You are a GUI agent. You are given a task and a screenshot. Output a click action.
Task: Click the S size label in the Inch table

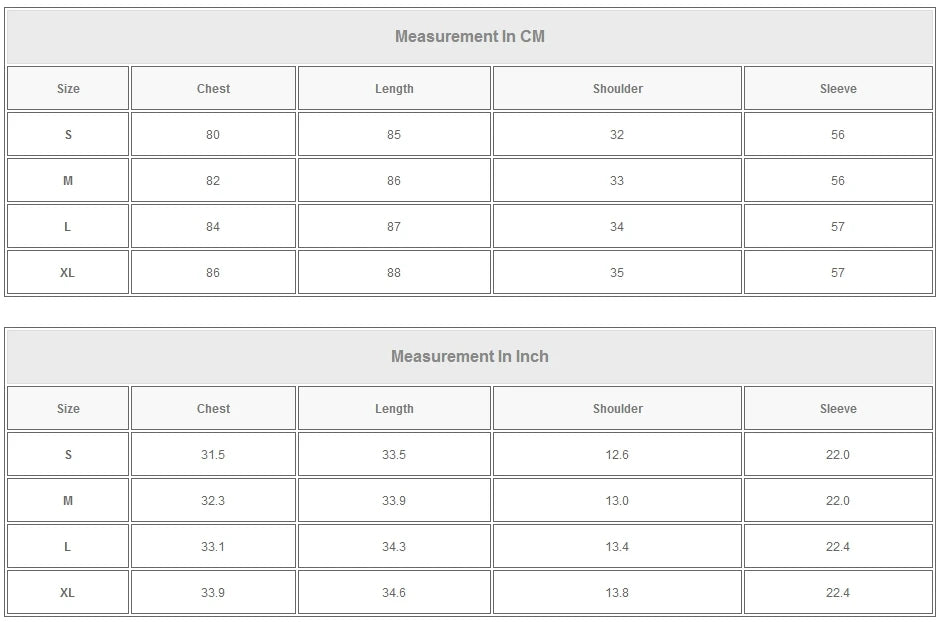click(68, 455)
